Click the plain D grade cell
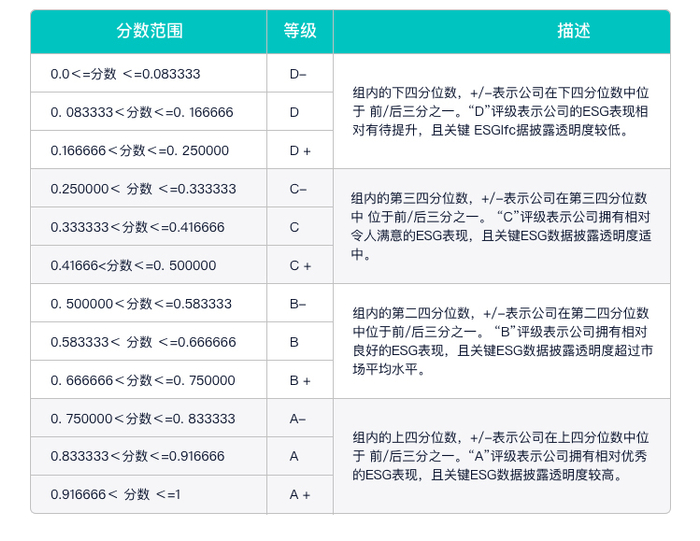The height and width of the screenshot is (541, 700). (300, 112)
